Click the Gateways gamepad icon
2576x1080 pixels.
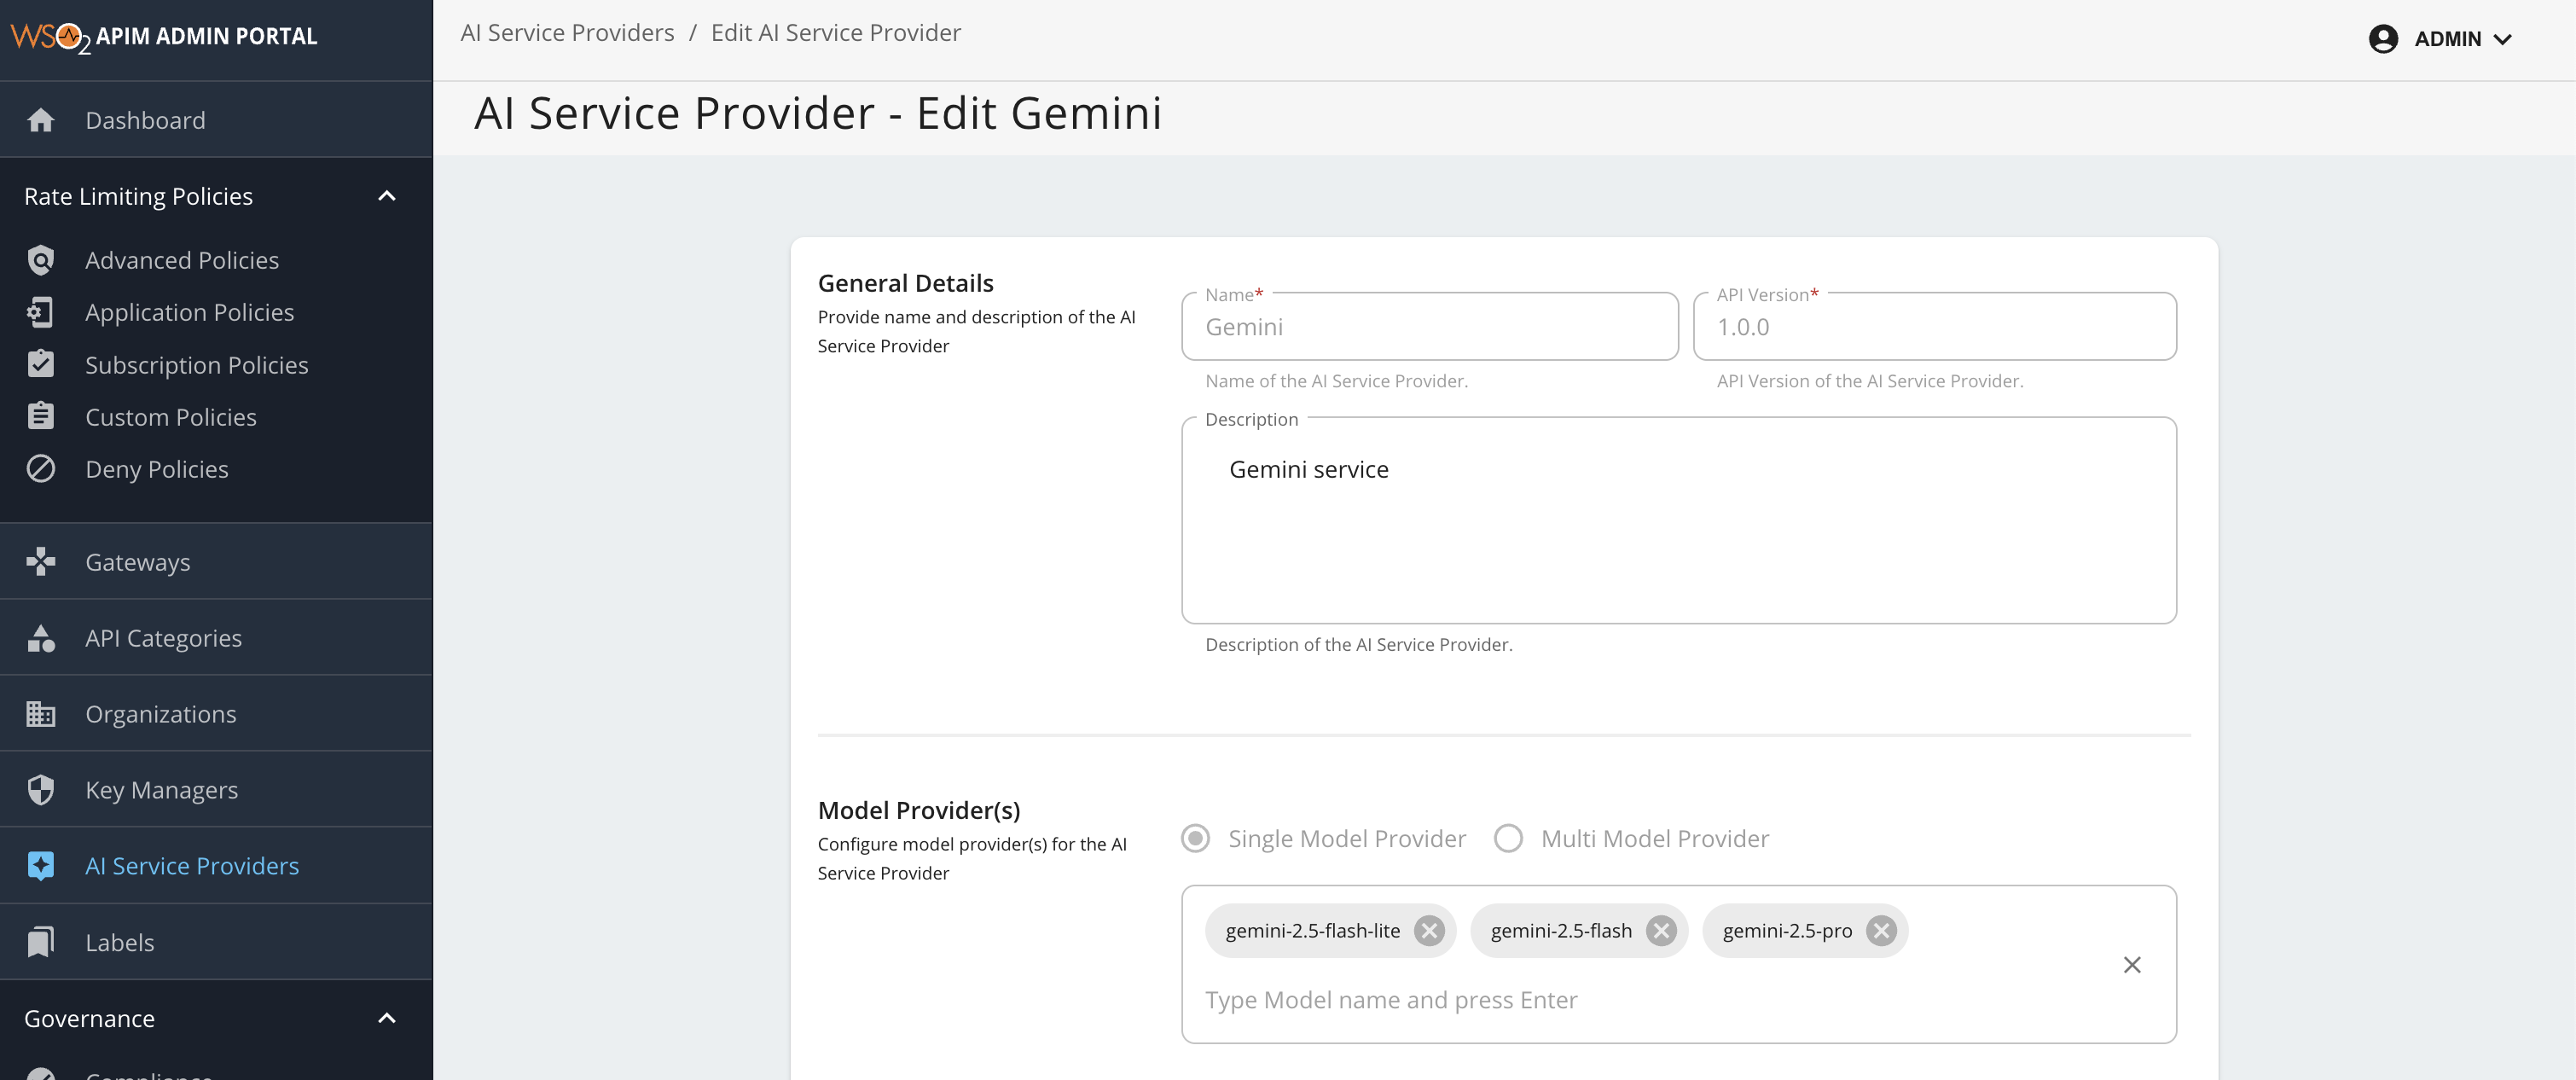pos(41,562)
